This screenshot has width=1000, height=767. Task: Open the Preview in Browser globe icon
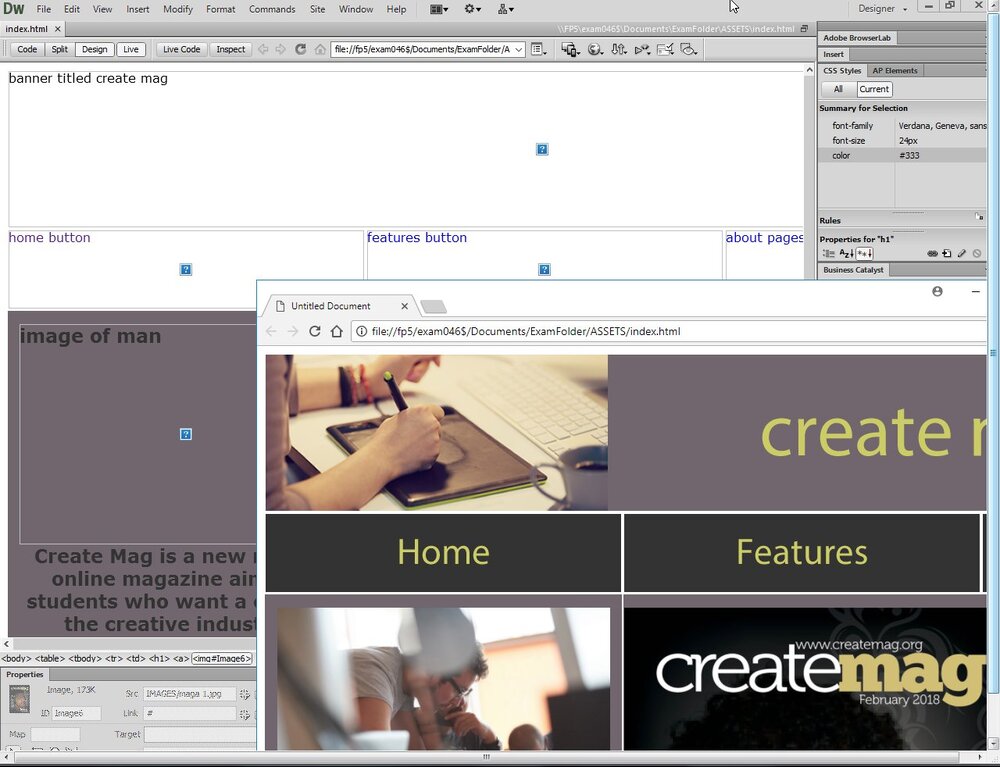click(x=595, y=49)
